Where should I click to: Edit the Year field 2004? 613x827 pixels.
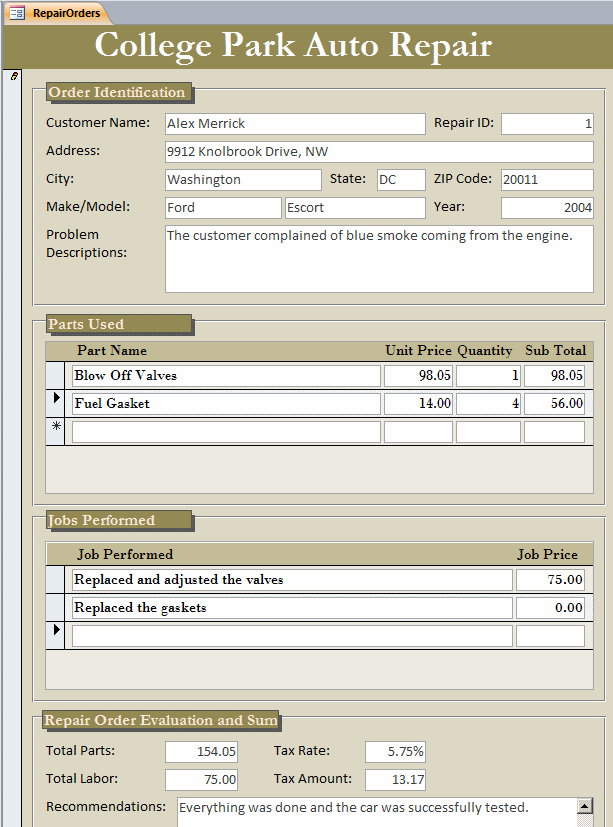[x=547, y=208]
